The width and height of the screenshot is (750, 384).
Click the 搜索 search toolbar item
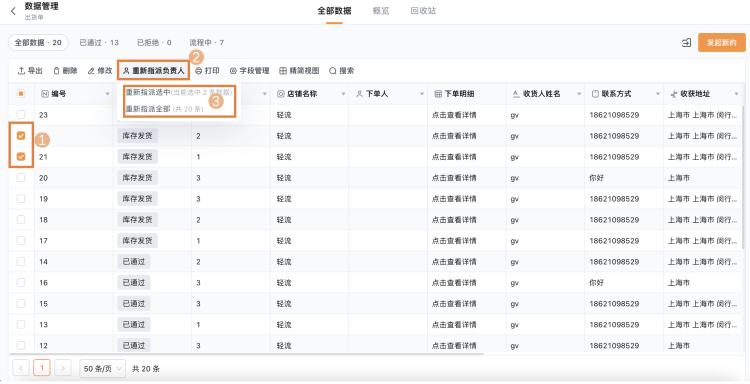342,71
